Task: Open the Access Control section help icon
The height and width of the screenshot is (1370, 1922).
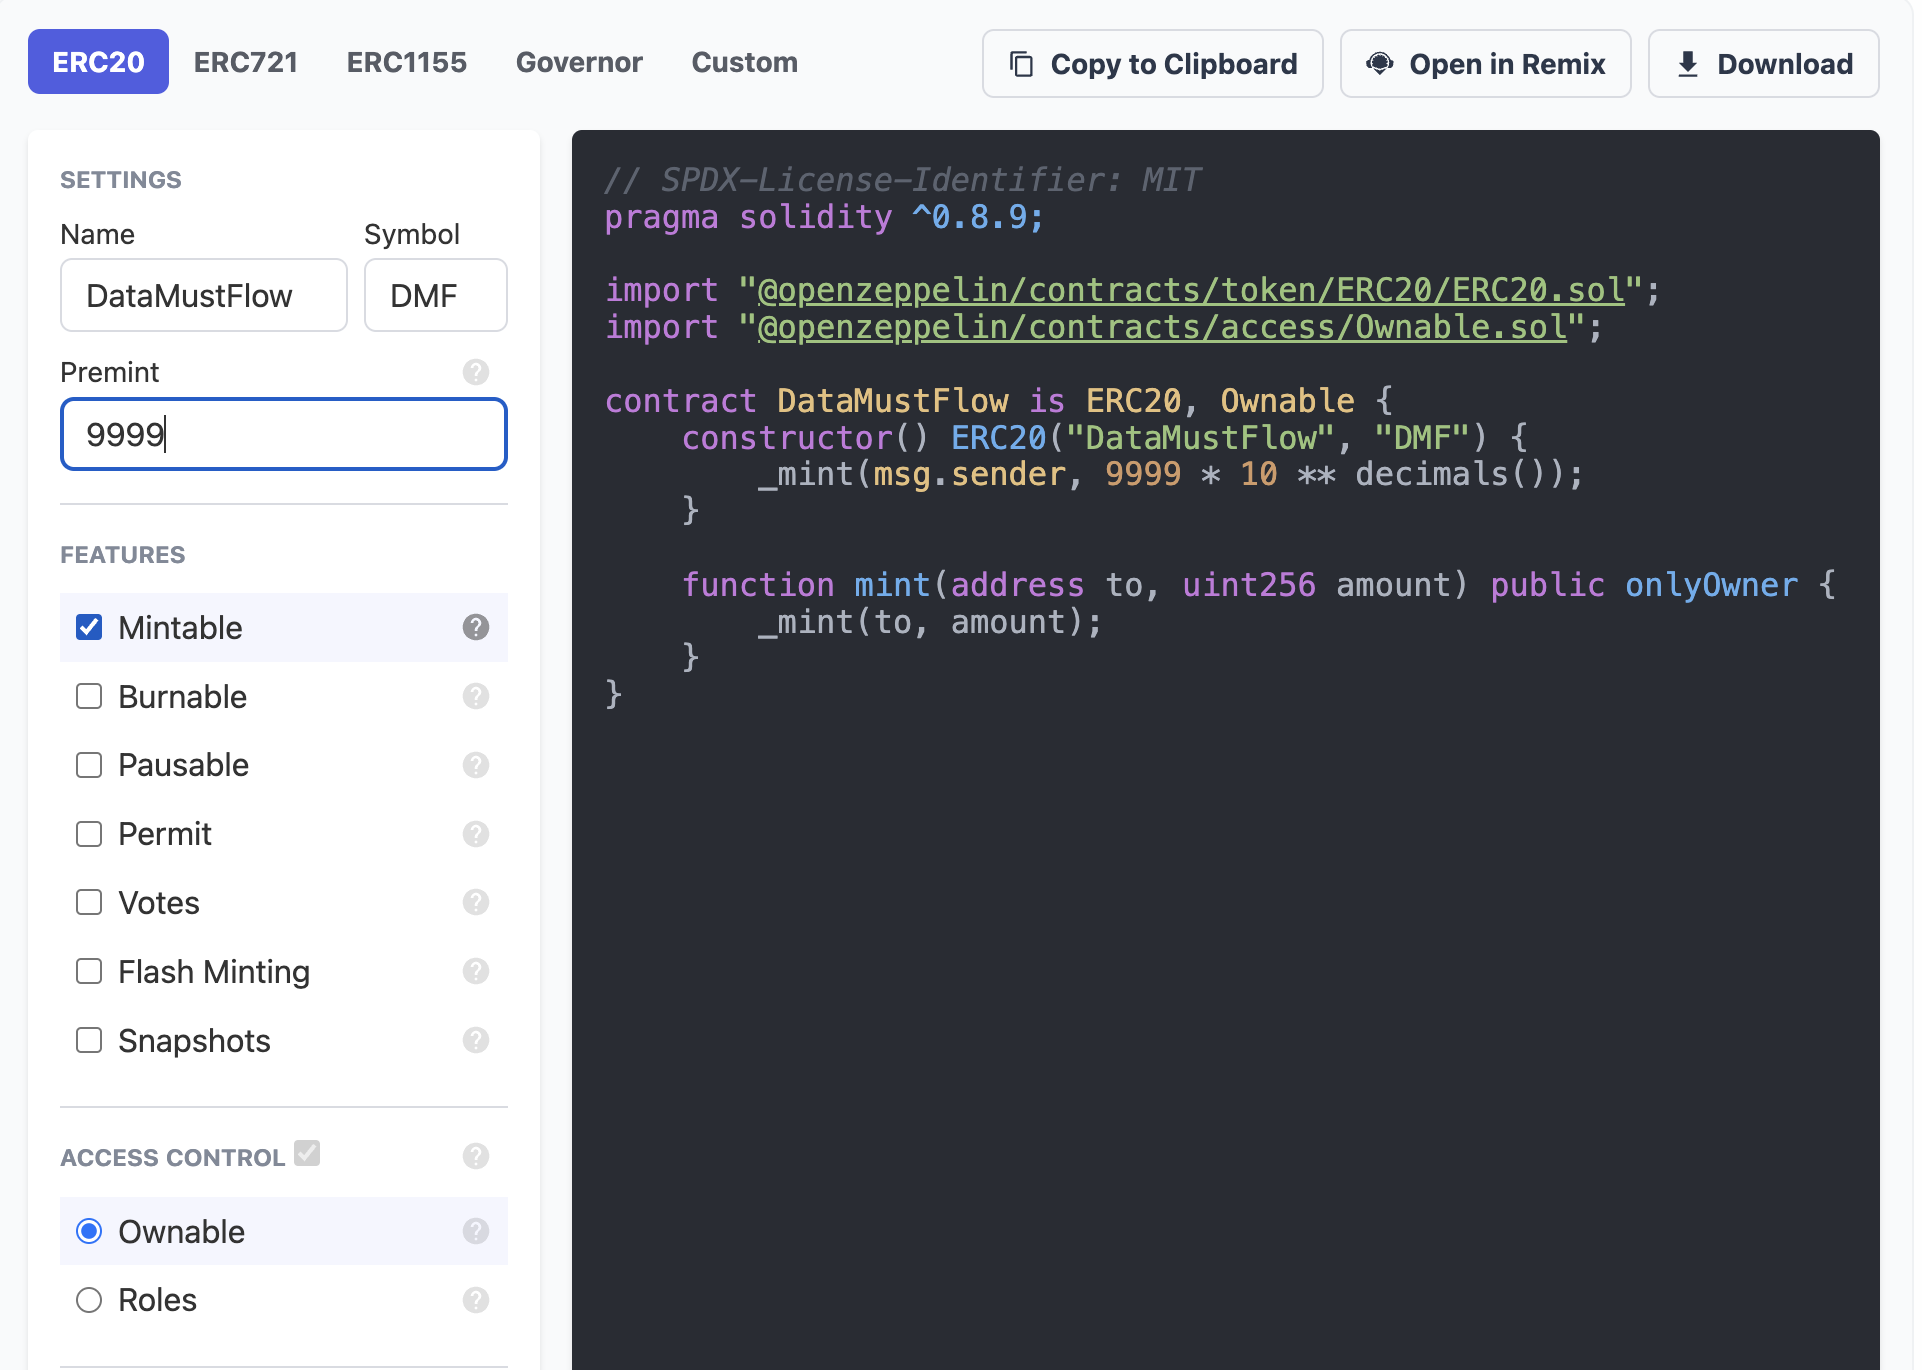Action: [x=476, y=1157]
